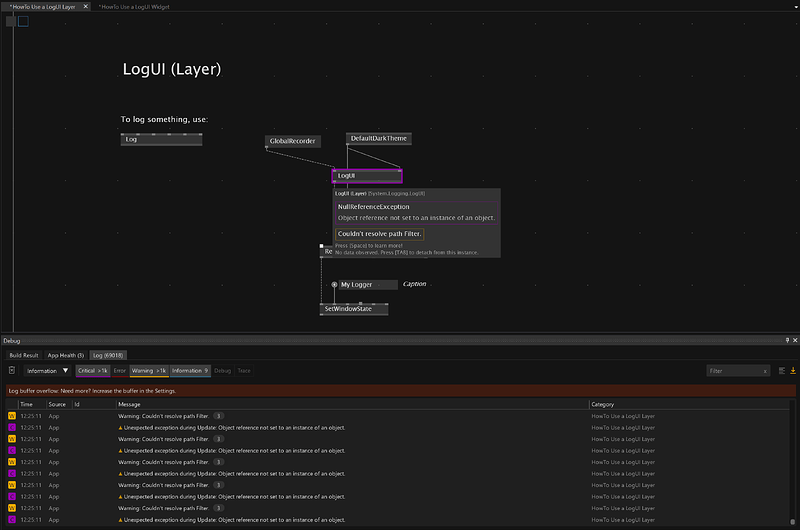The width and height of the screenshot is (800, 530).
Task: Select the Log node
Action: pyautogui.click(x=161, y=139)
